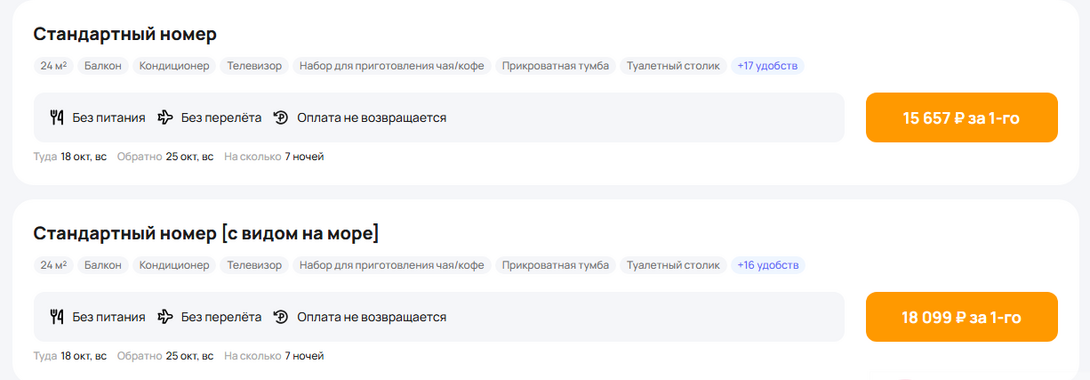Click the Туалетный столик tag in sea view room

click(x=673, y=265)
